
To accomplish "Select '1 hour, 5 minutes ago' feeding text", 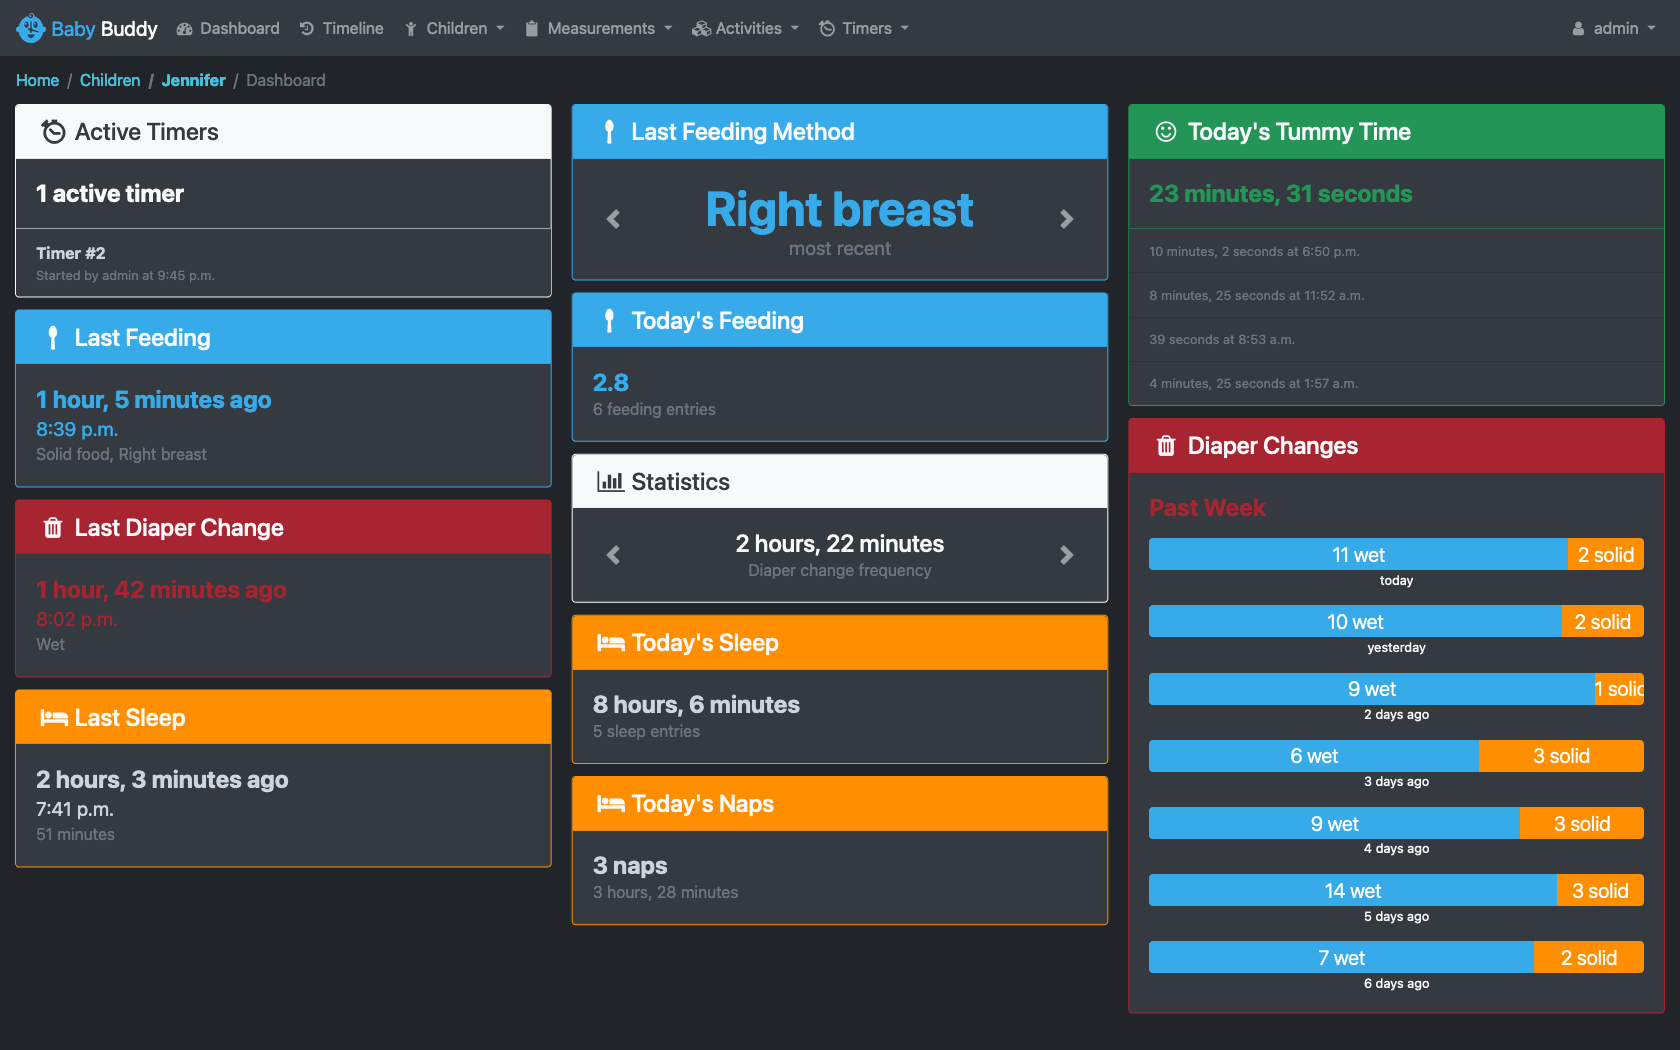I will (x=154, y=400).
